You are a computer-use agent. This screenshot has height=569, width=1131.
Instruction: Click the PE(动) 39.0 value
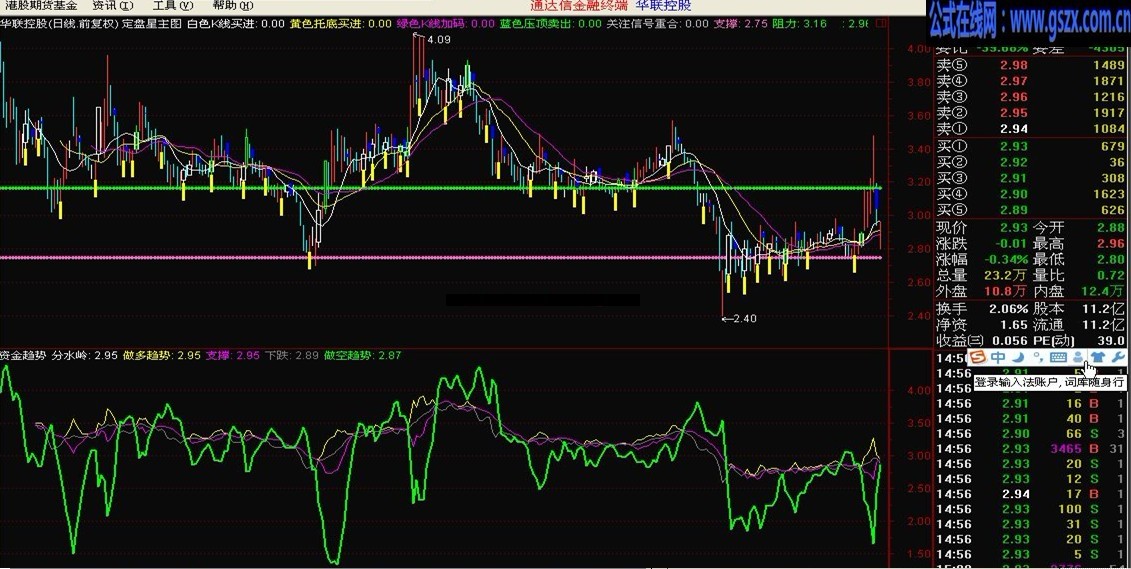coord(1111,340)
